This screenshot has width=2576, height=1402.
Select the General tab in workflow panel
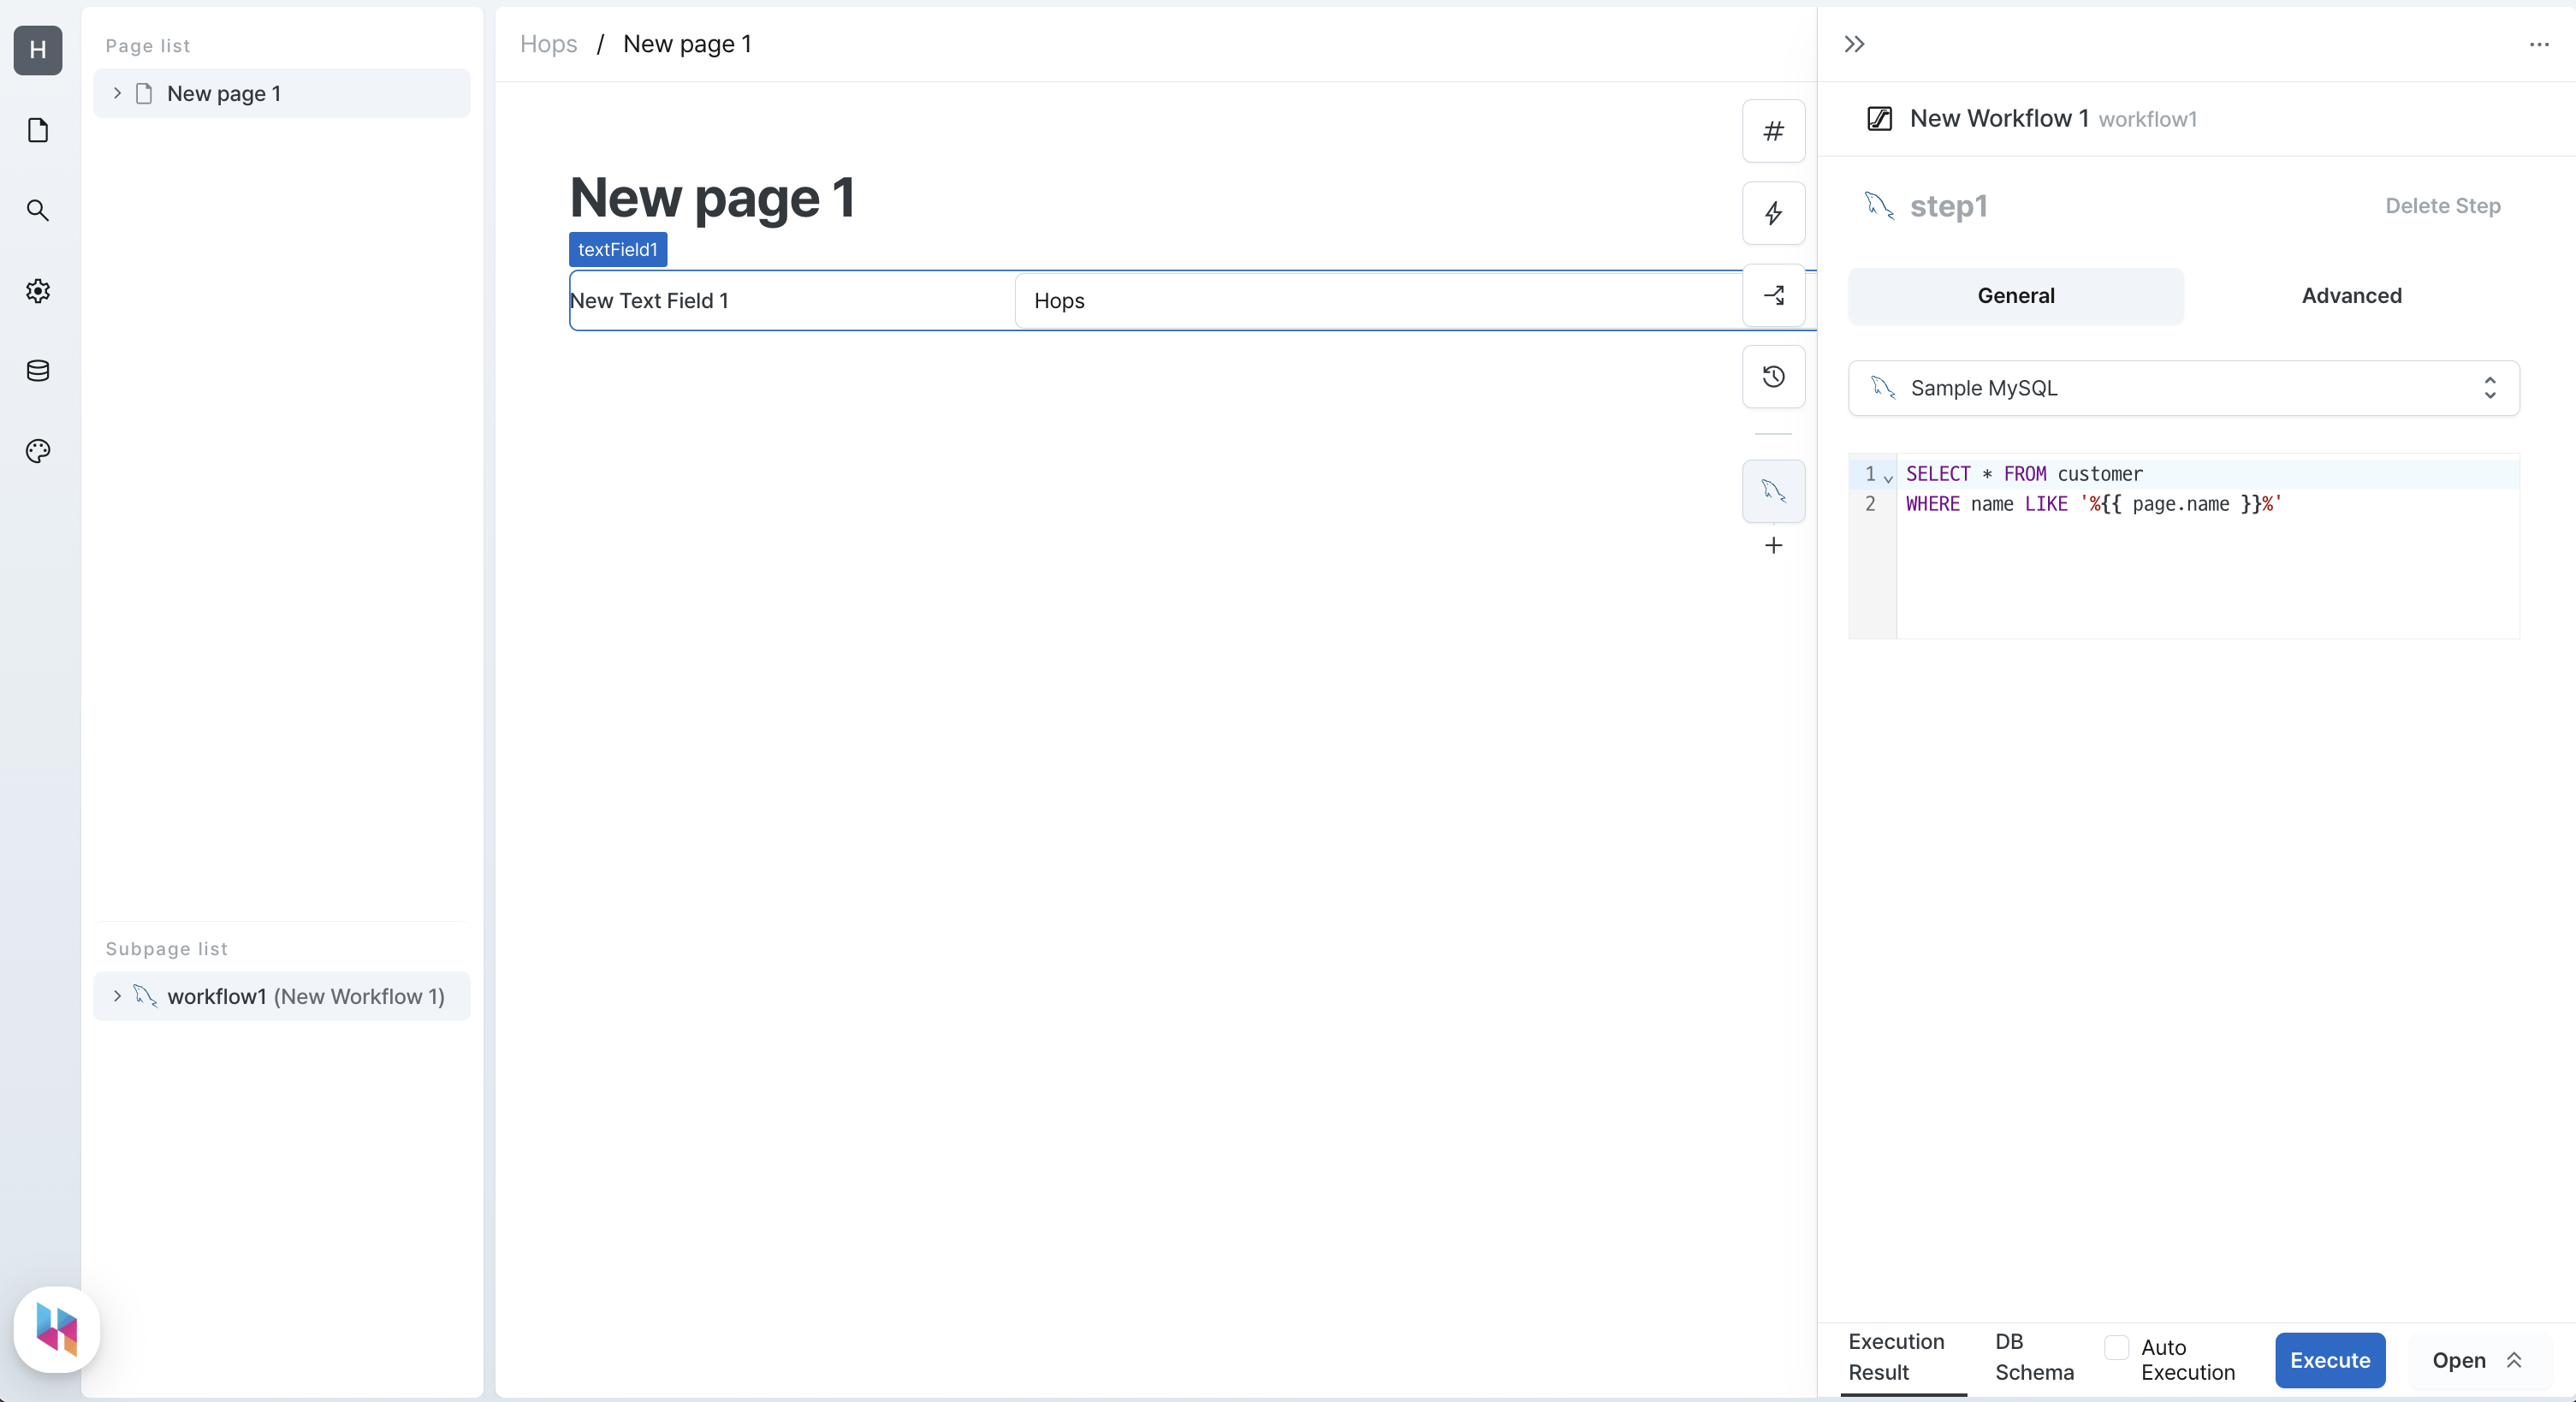click(2015, 295)
